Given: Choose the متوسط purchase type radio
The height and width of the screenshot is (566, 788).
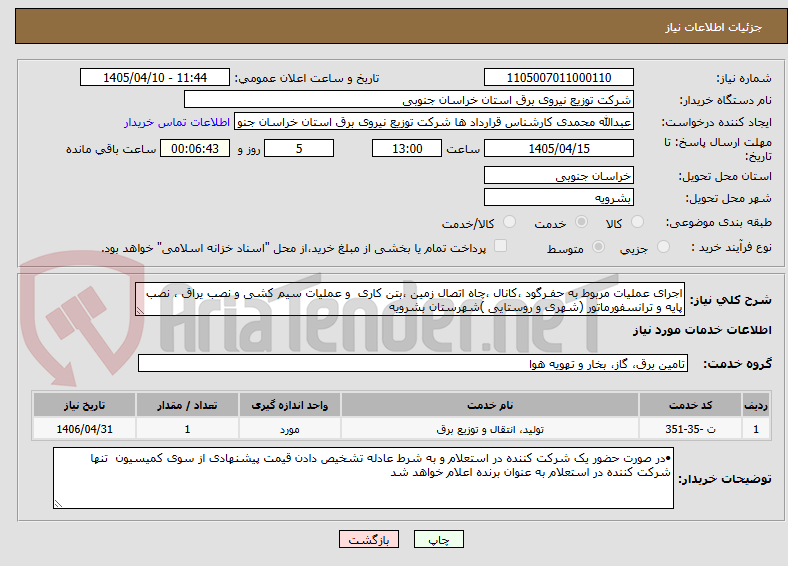Looking at the screenshot, I should 599,246.
